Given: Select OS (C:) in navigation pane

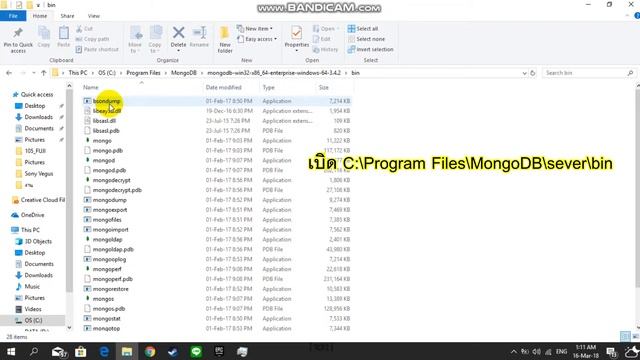Looking at the screenshot, I should tap(33, 320).
